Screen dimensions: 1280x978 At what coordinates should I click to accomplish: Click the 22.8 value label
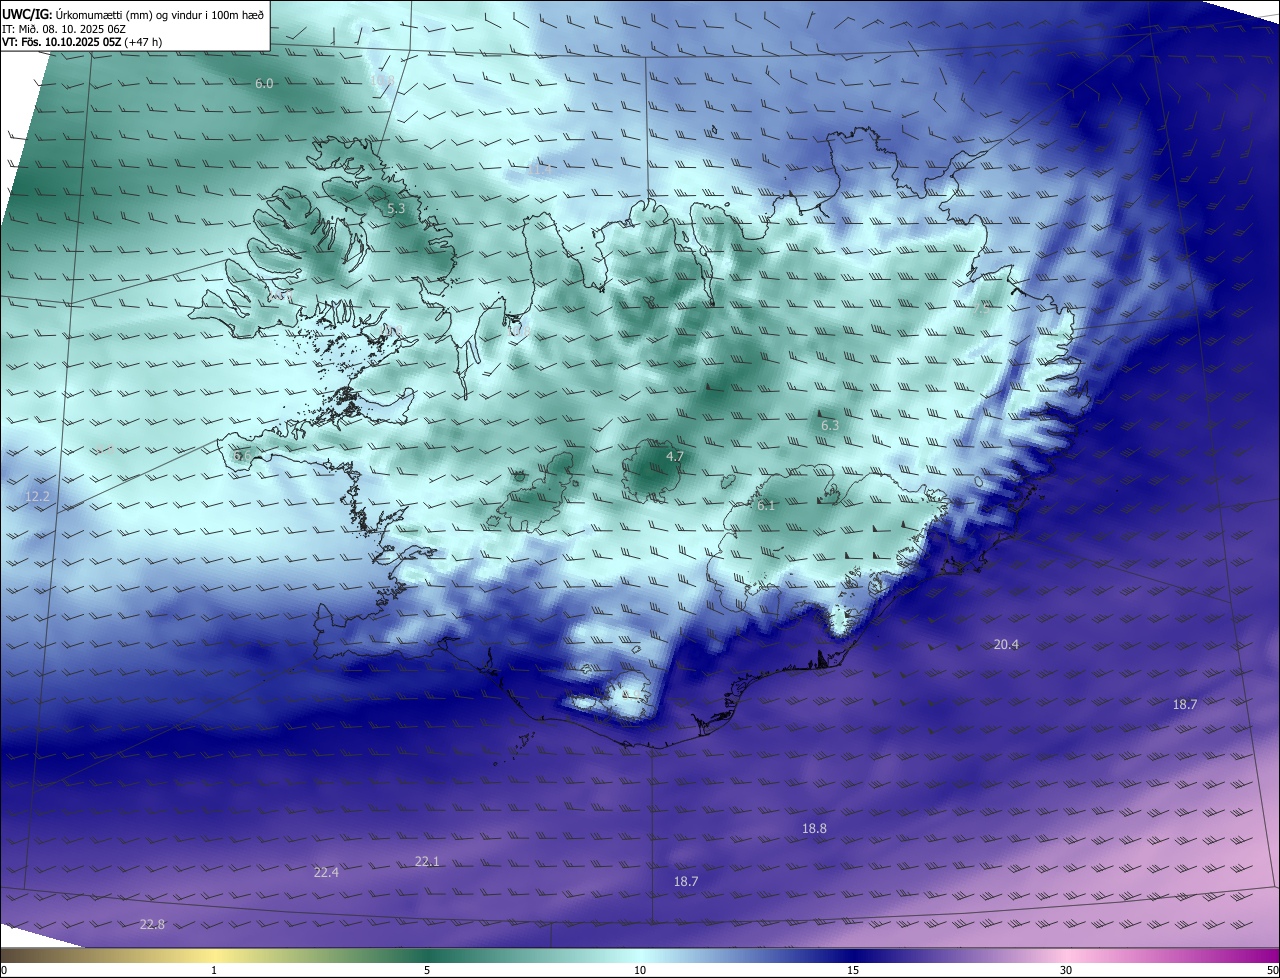click(152, 925)
